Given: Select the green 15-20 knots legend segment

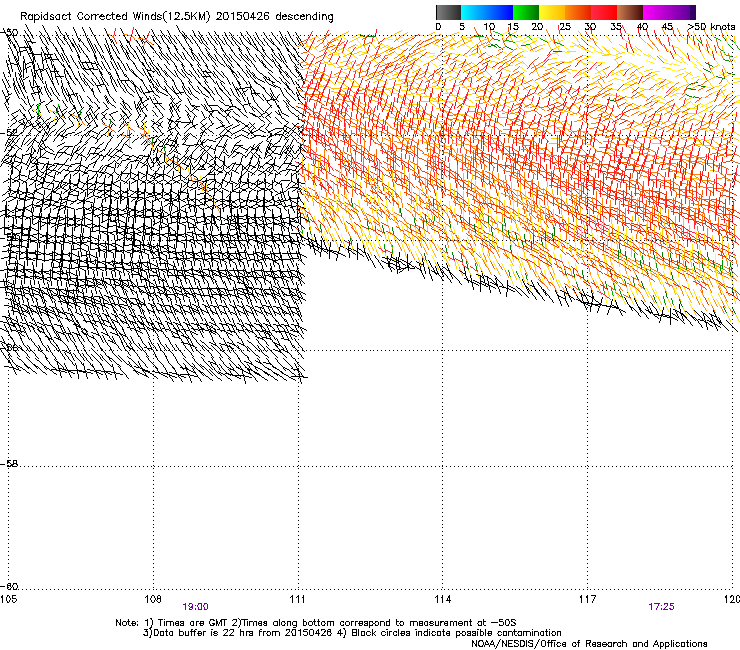Looking at the screenshot, I should (526, 12).
